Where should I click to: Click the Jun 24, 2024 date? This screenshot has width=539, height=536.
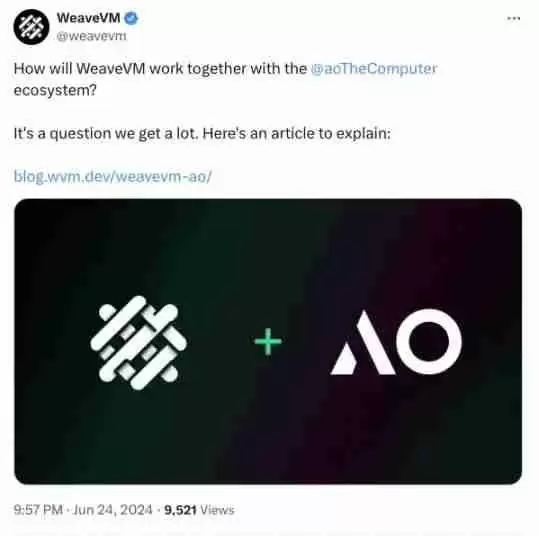click(112, 510)
